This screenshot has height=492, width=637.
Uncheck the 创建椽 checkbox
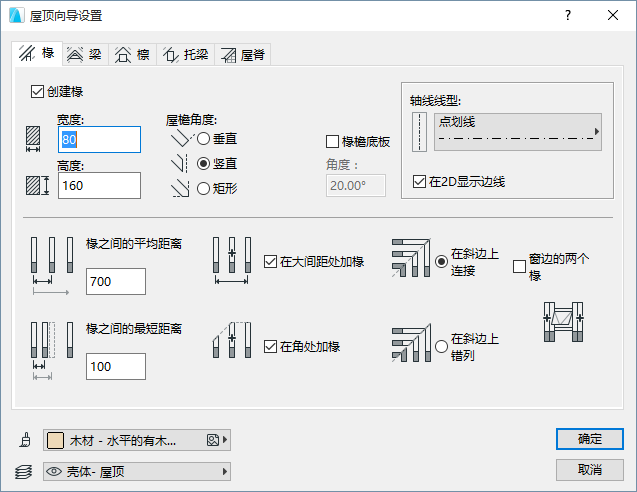coord(39,92)
